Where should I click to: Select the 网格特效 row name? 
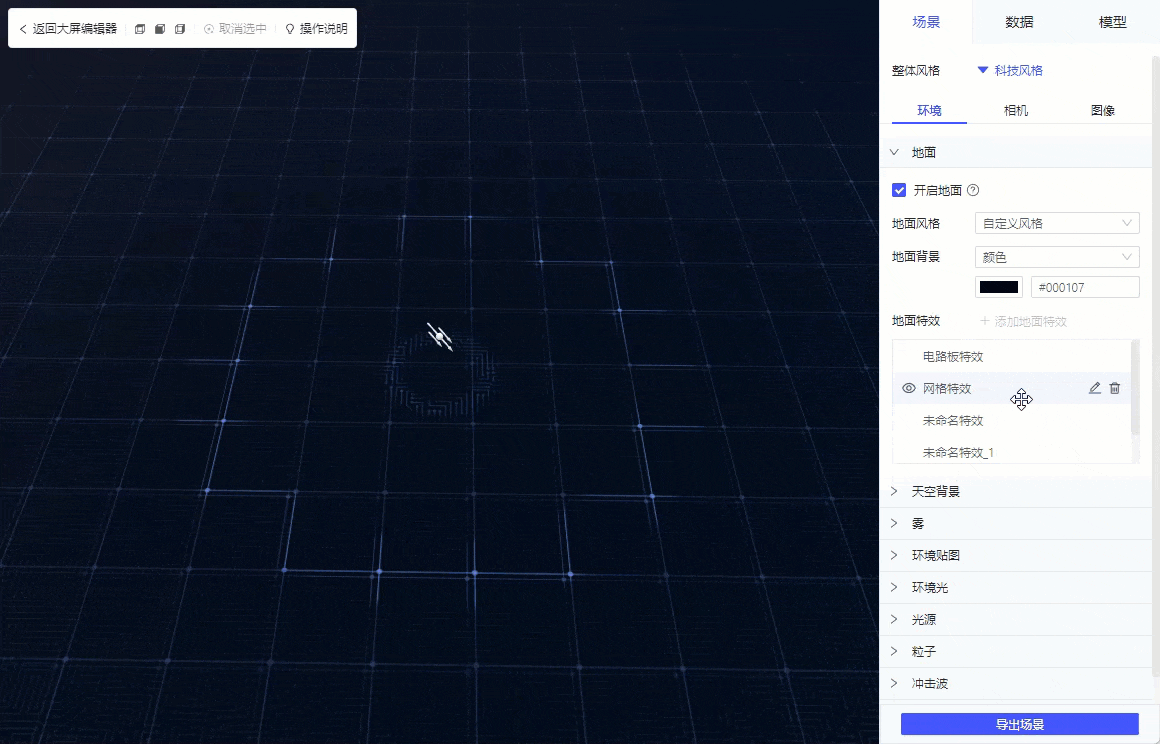click(x=947, y=388)
